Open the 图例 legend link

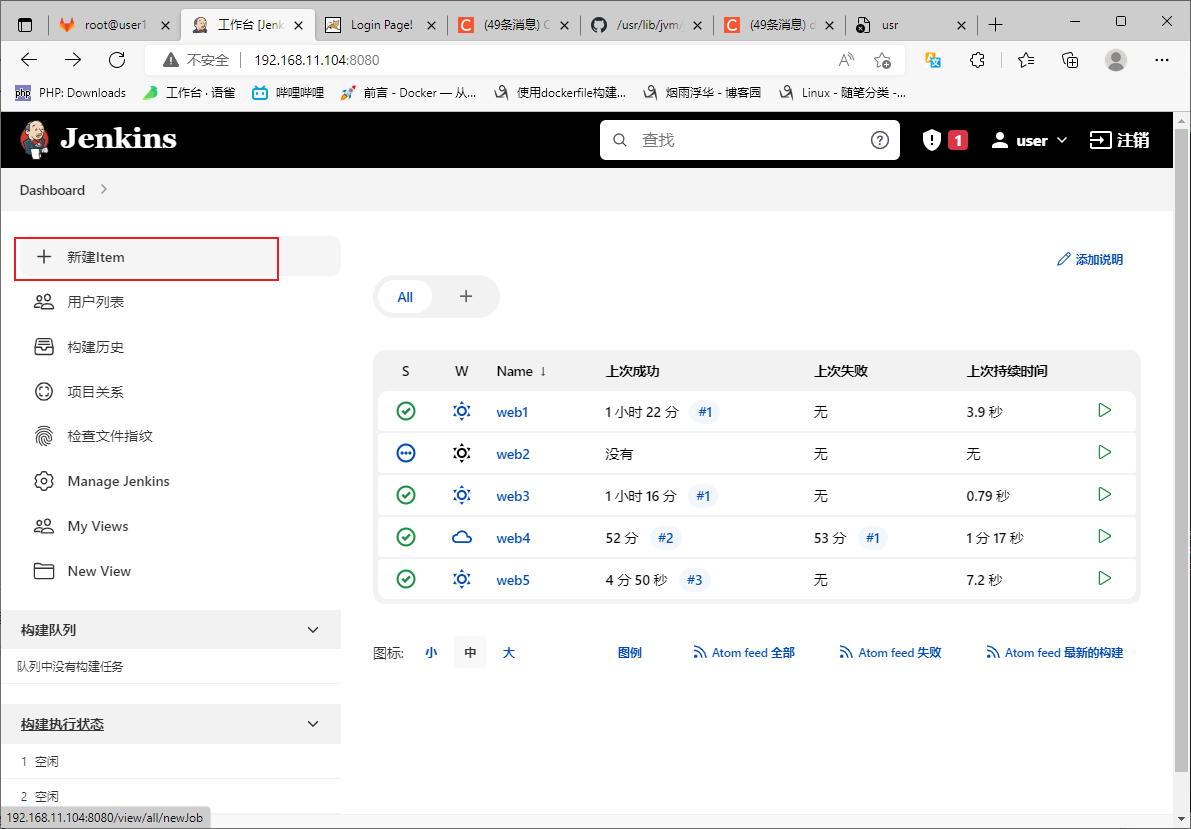coord(630,652)
